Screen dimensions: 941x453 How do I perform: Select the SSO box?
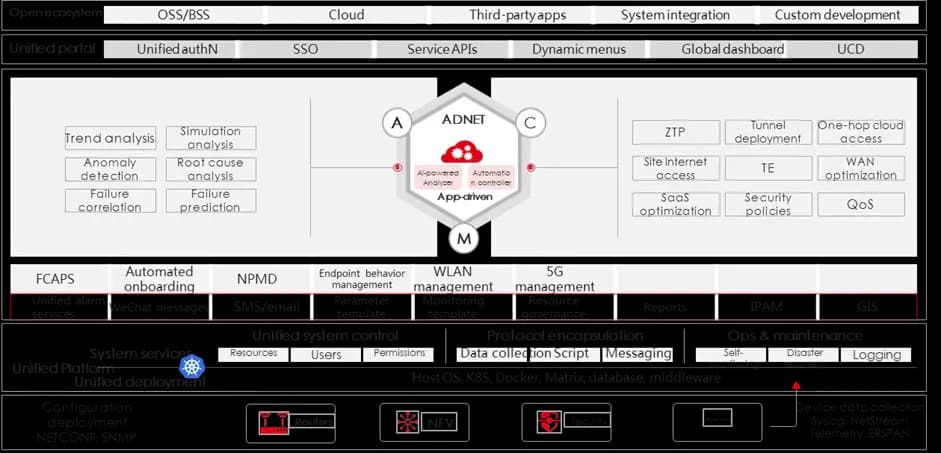tap(305, 49)
